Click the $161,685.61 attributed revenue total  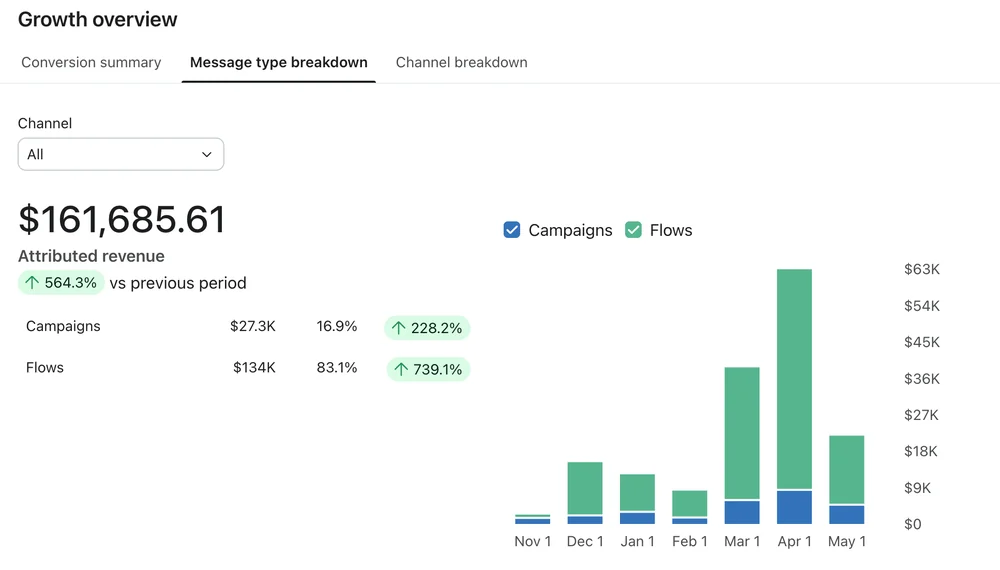(122, 219)
